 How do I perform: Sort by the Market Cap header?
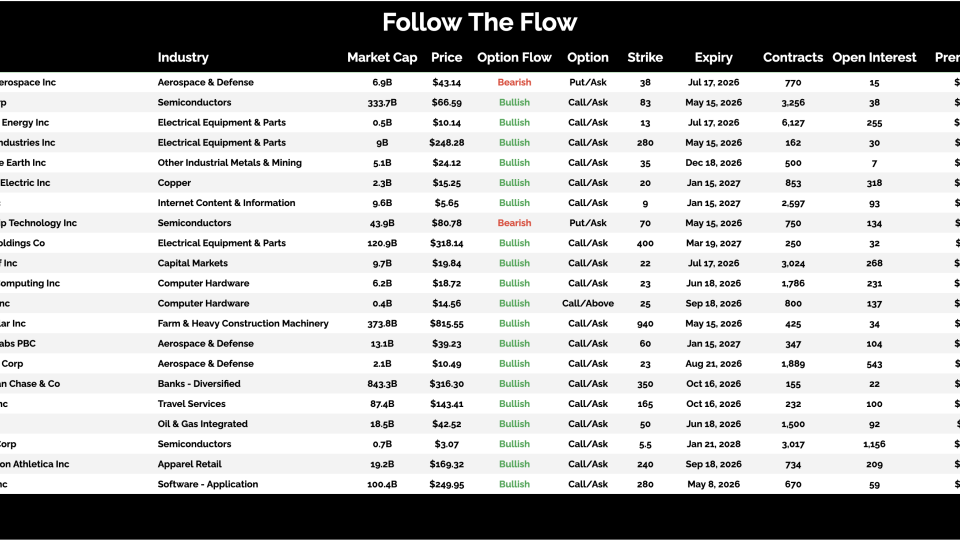380,57
